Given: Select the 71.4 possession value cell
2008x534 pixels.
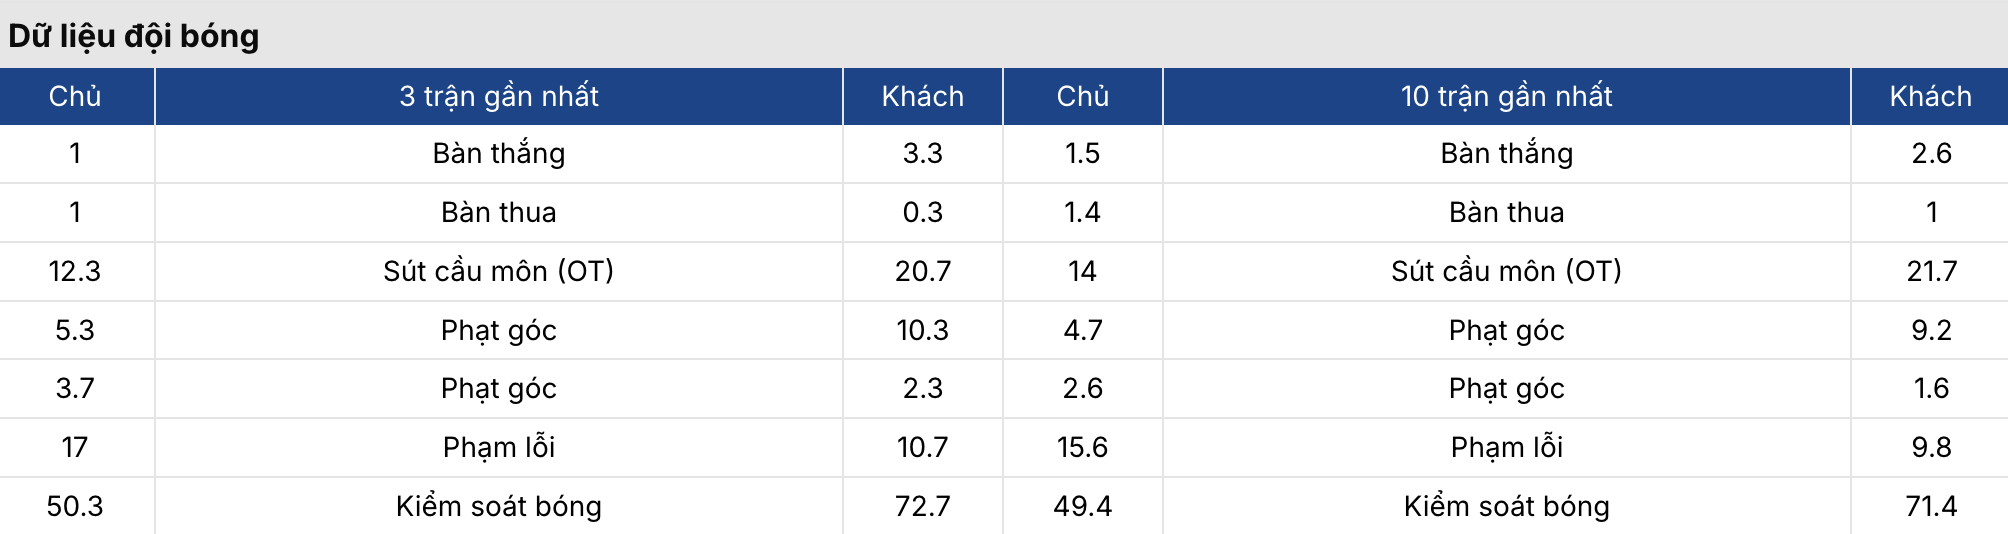Looking at the screenshot, I should [x=1930, y=506].
